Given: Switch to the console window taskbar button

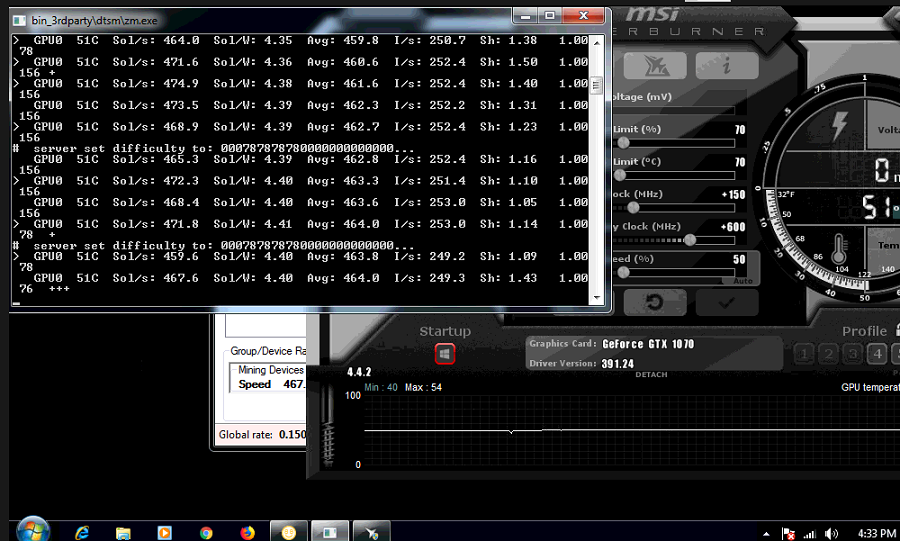Looking at the screenshot, I should (330, 532).
